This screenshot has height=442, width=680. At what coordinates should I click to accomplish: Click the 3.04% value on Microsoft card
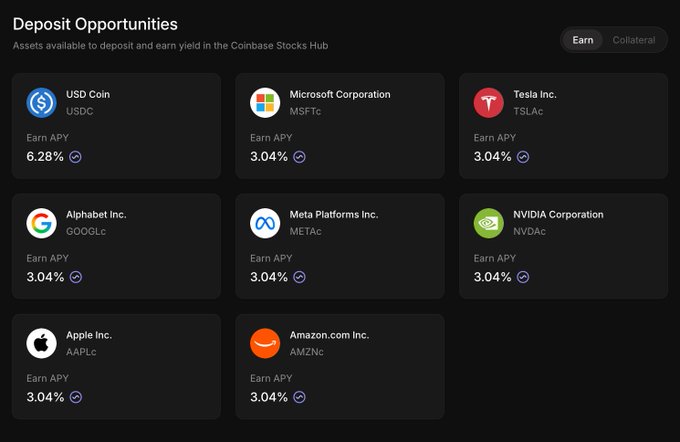click(269, 157)
